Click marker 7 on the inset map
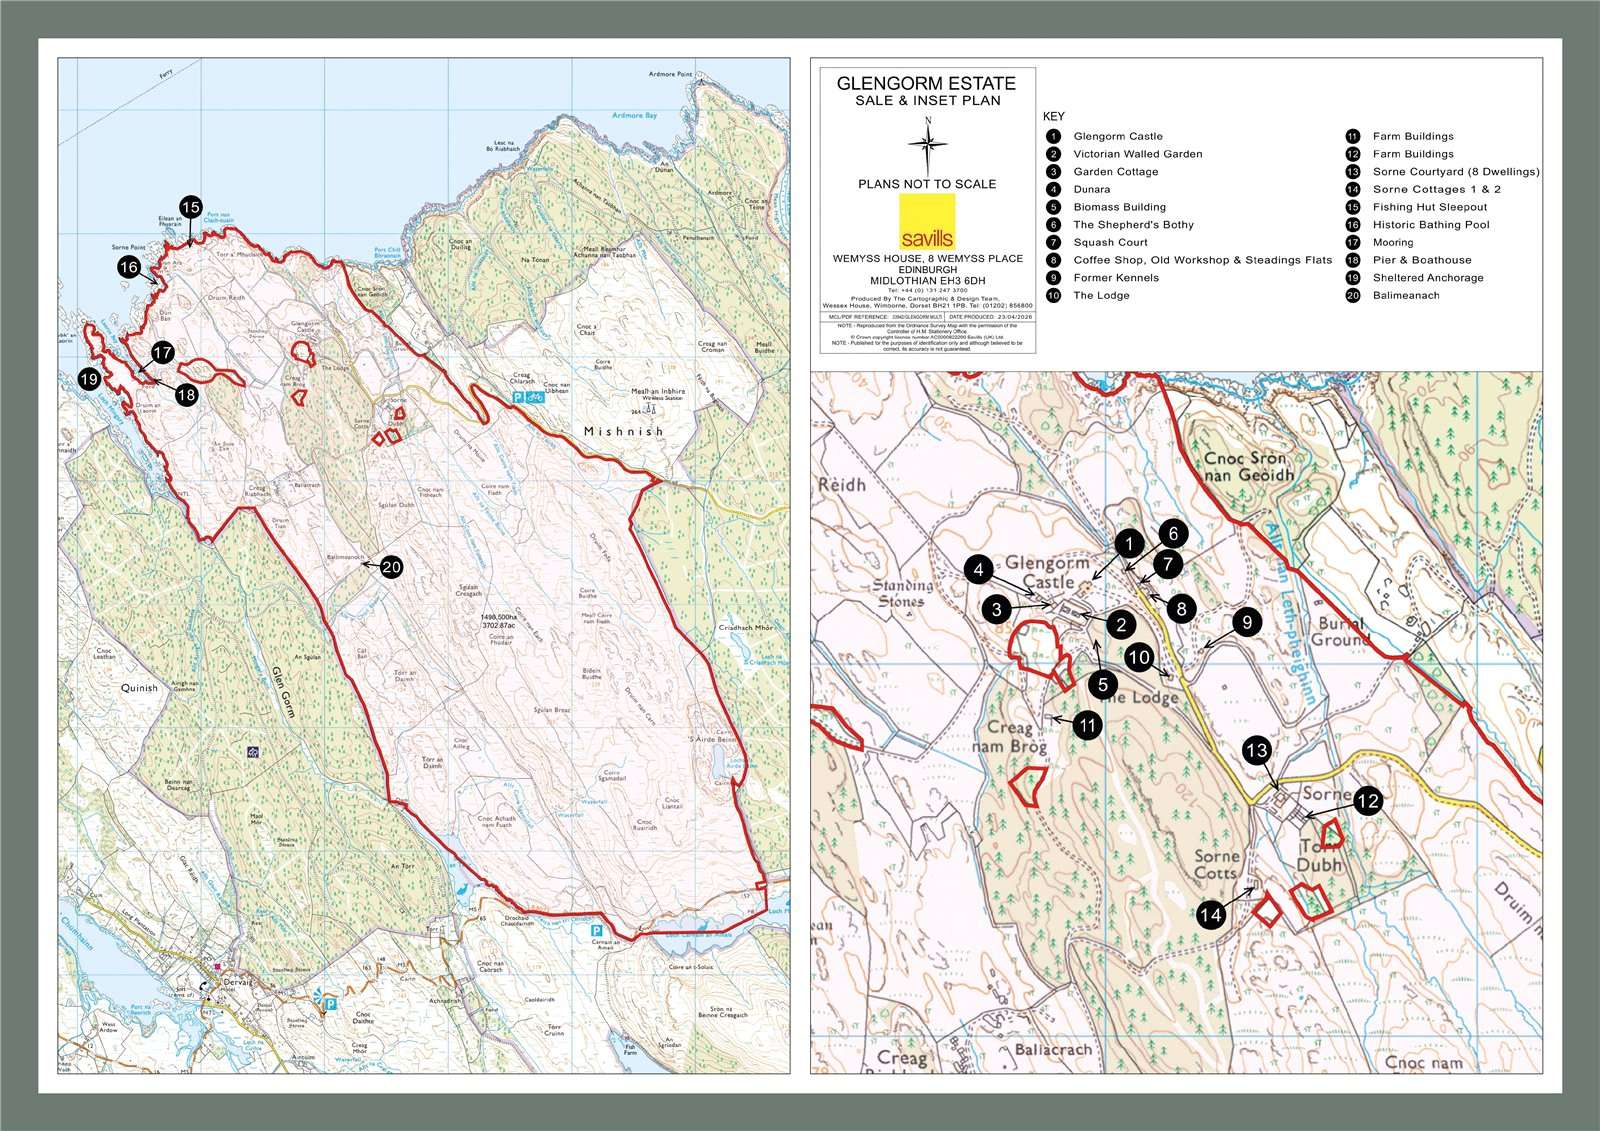 click(x=1167, y=565)
